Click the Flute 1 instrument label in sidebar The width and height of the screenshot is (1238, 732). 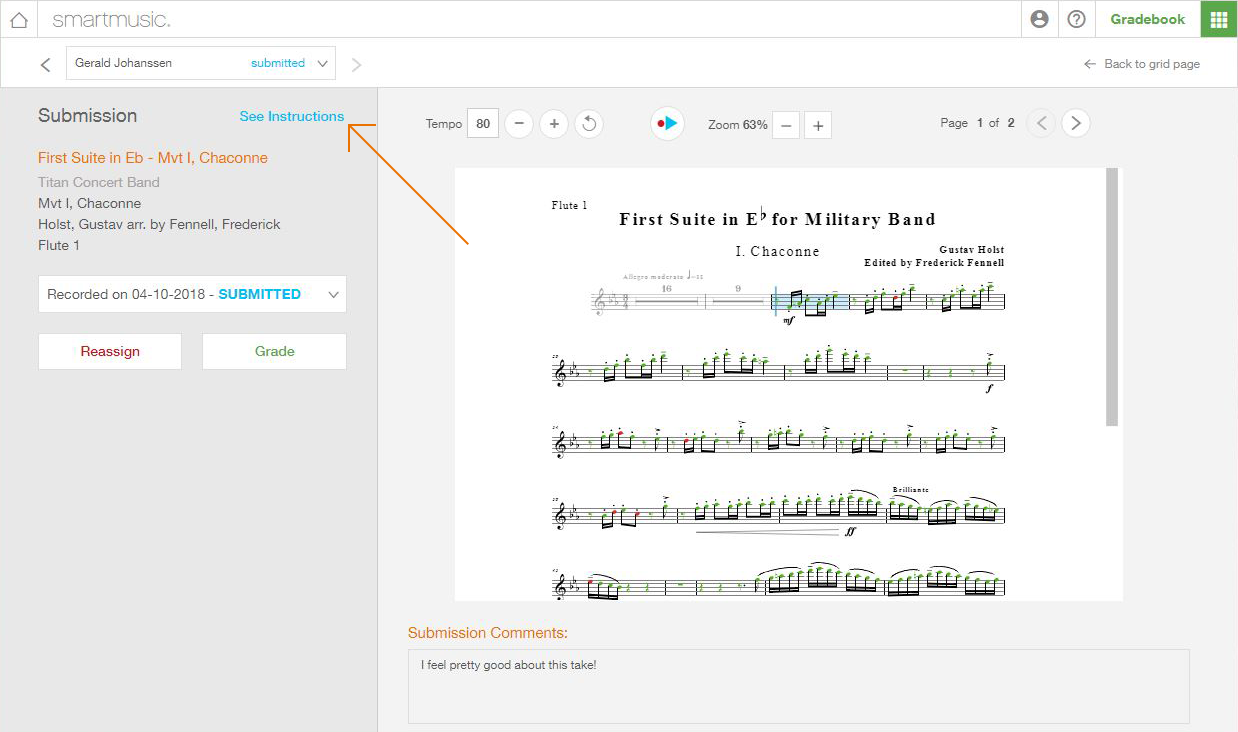[x=59, y=245]
